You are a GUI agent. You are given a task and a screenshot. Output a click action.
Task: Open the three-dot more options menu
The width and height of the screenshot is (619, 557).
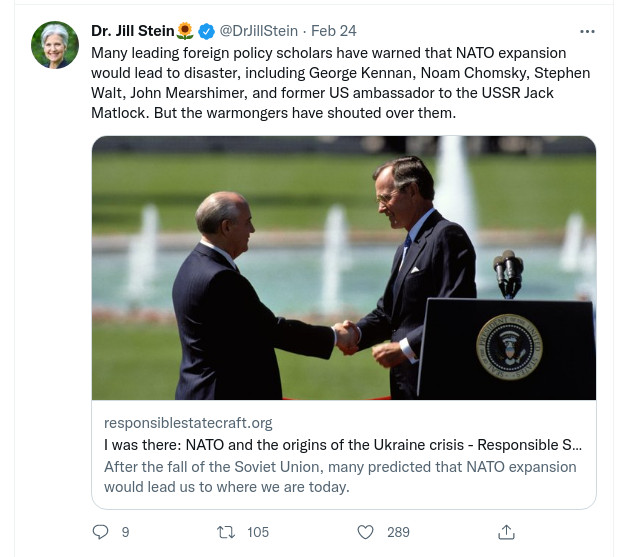point(587,31)
